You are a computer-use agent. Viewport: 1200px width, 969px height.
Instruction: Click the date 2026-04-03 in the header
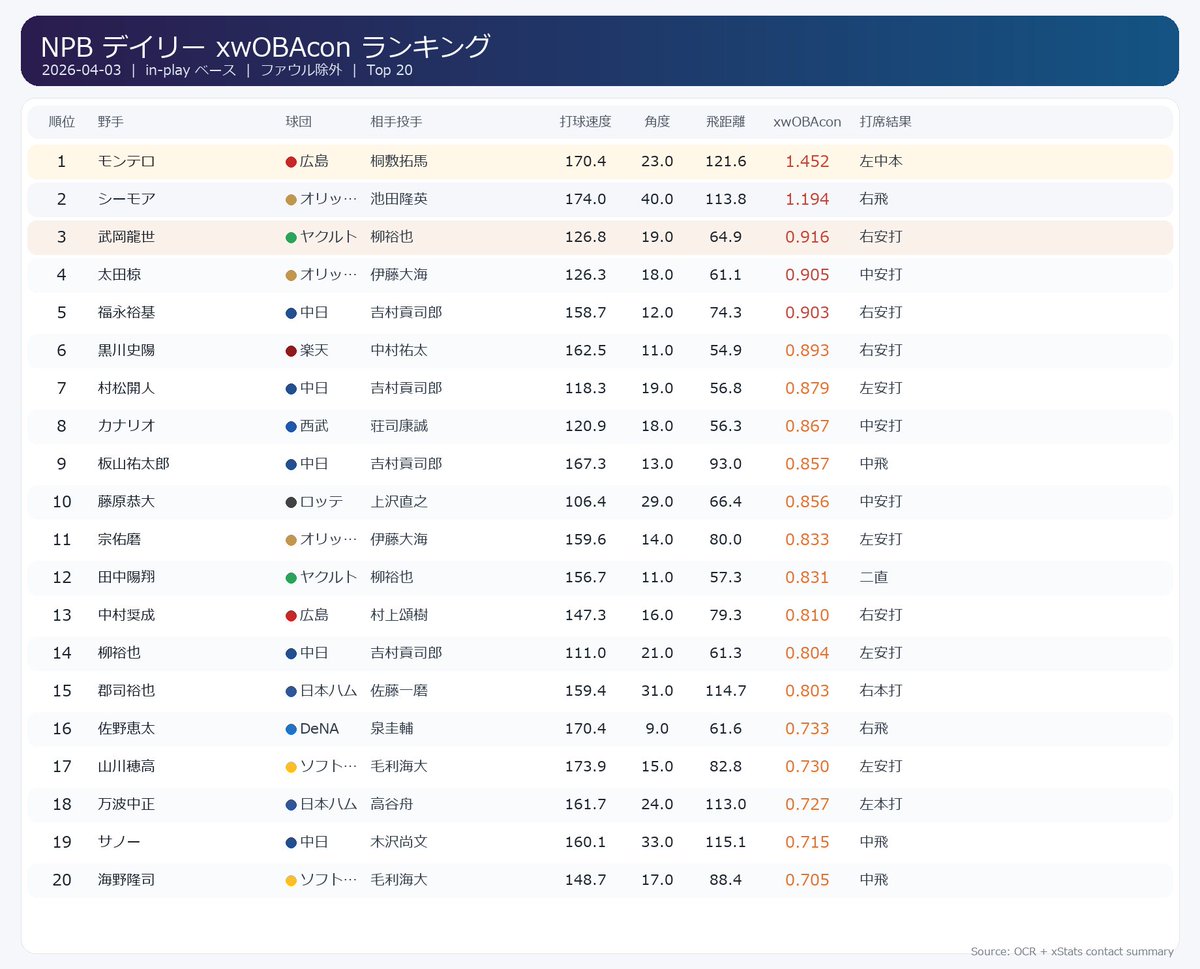click(82, 70)
